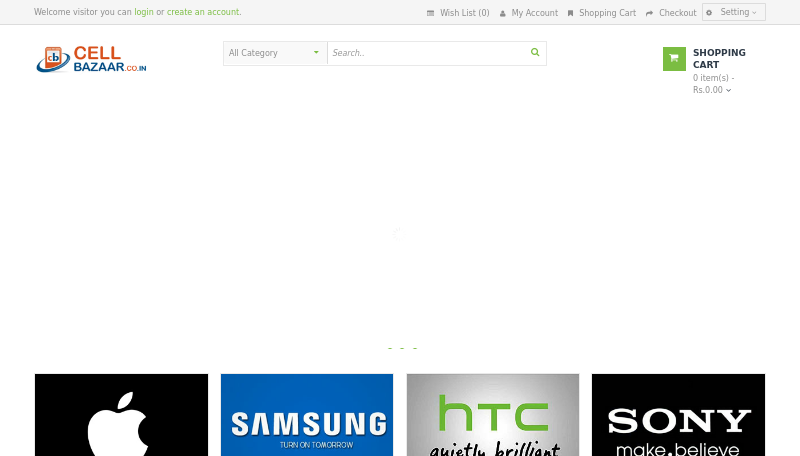Select the middle slideshow pagination dot
800x456 pixels.
point(402,348)
